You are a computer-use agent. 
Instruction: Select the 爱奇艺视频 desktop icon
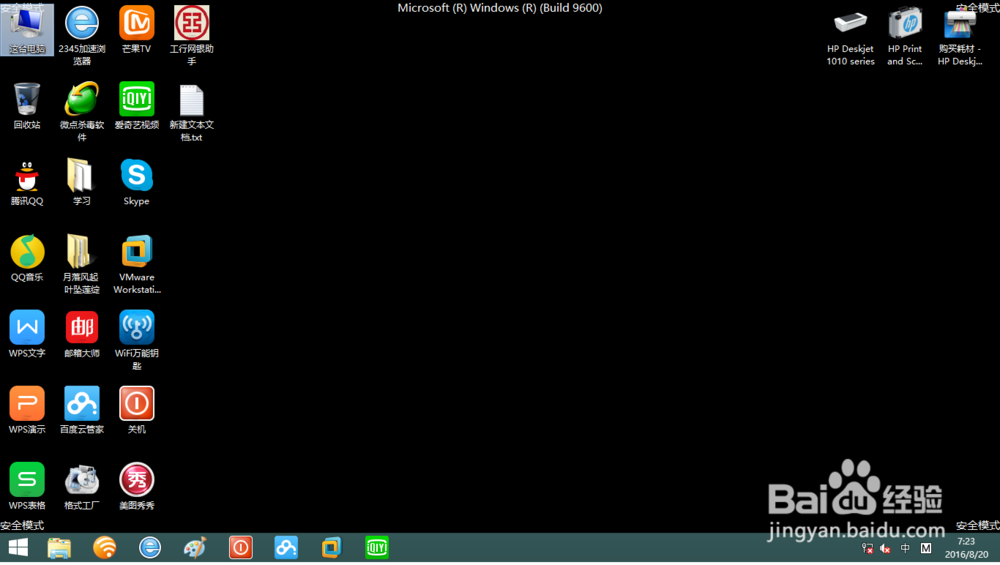coord(136,106)
